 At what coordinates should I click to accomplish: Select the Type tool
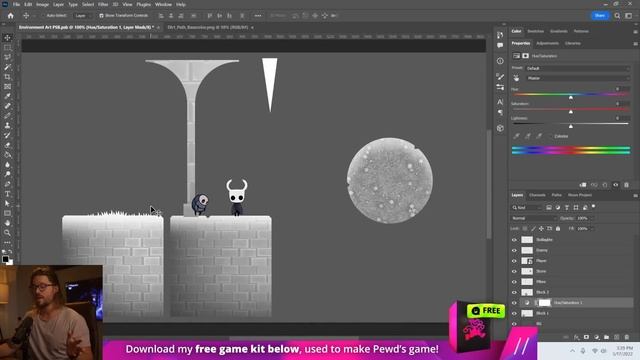tap(7, 194)
